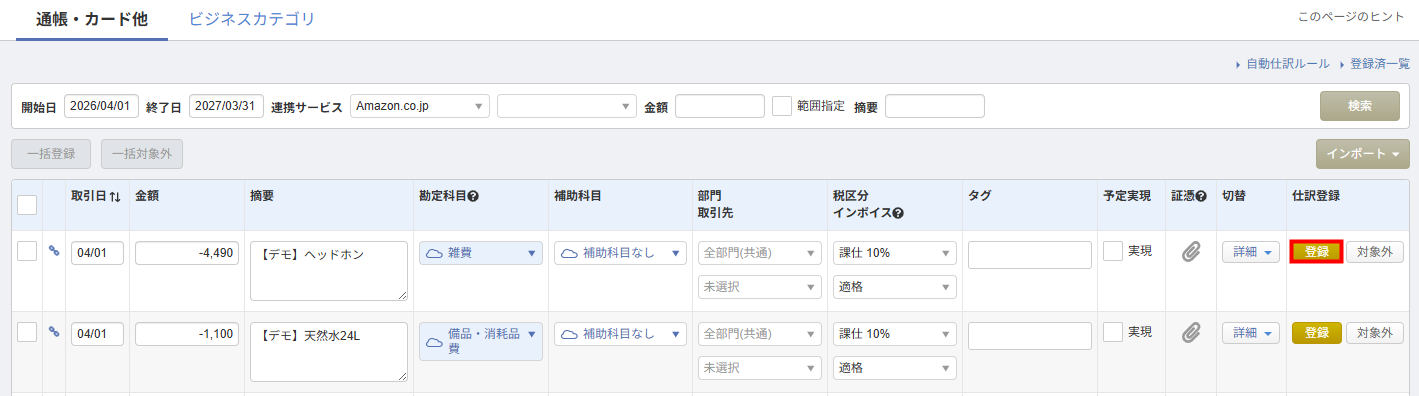Register the 天然水24L entry with 登録
Screen dimensions: 1419x396
[1316, 333]
